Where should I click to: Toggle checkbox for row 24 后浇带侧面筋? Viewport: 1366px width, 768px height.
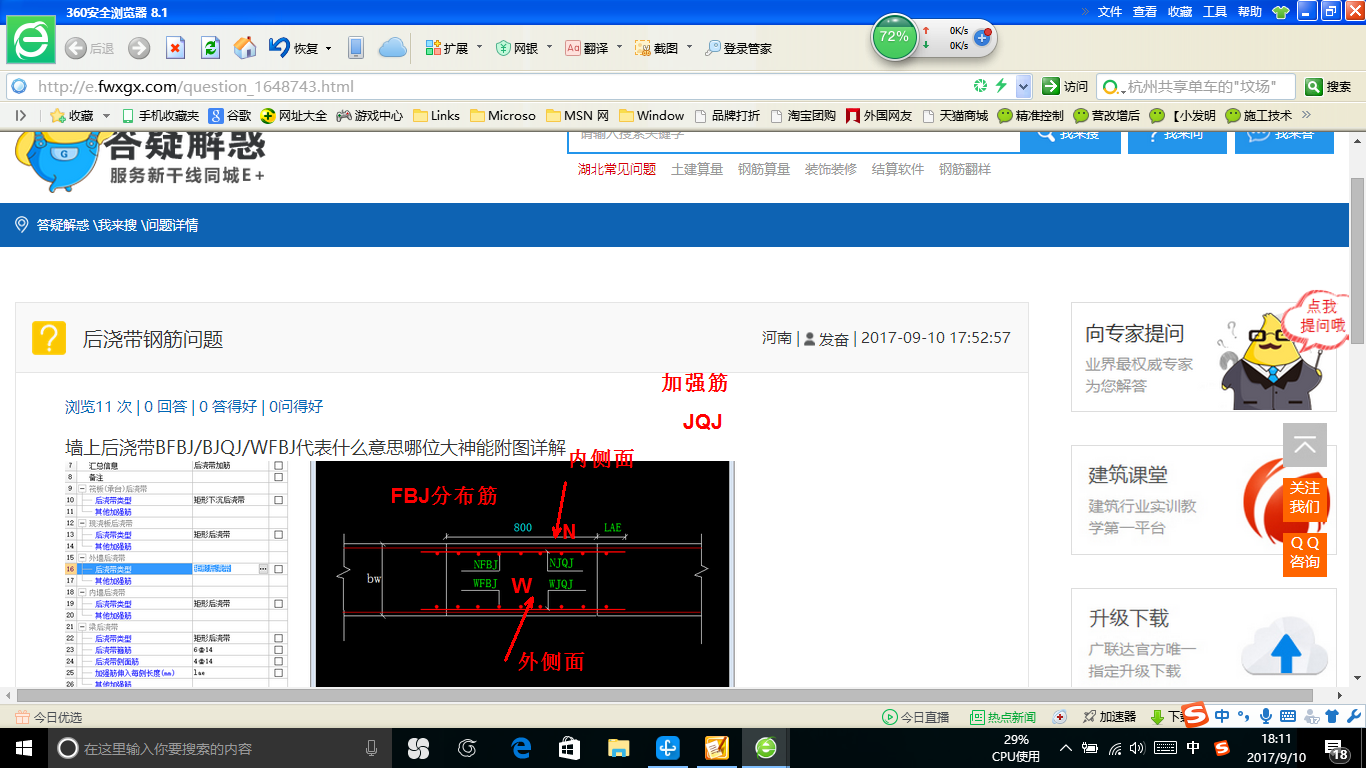click(x=278, y=661)
